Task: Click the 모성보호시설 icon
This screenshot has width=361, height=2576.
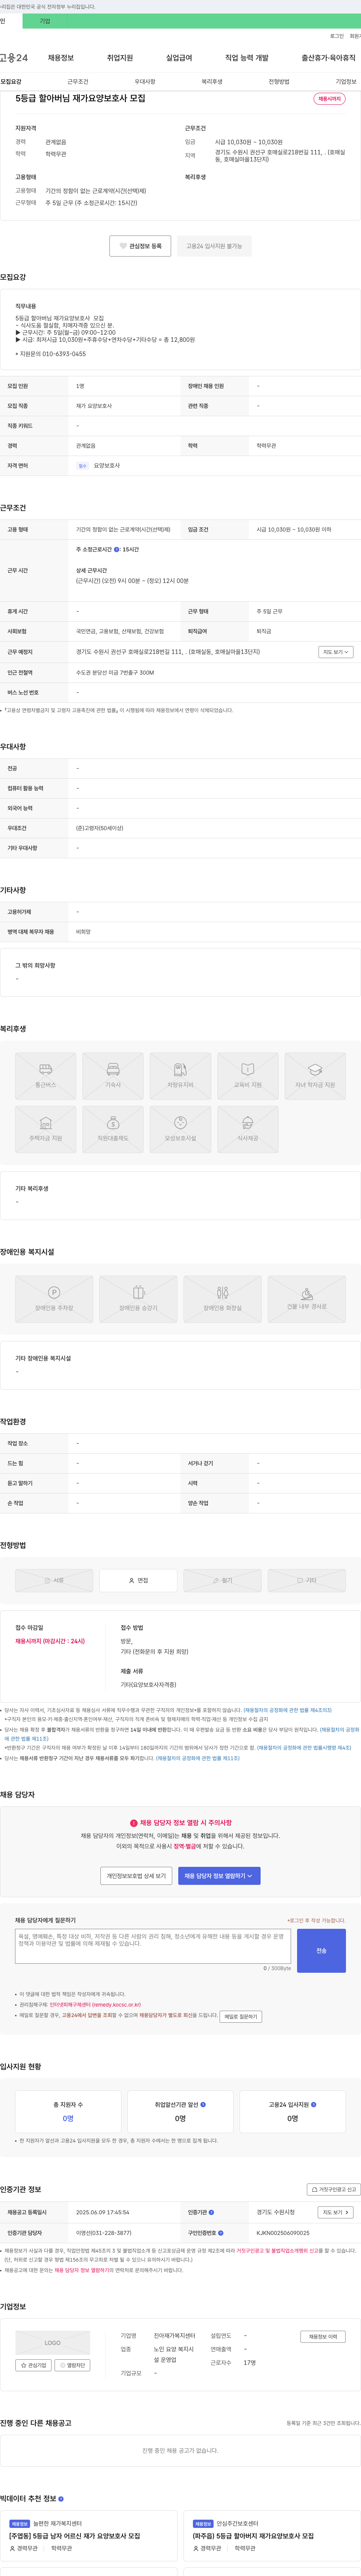Action: pos(180,1129)
